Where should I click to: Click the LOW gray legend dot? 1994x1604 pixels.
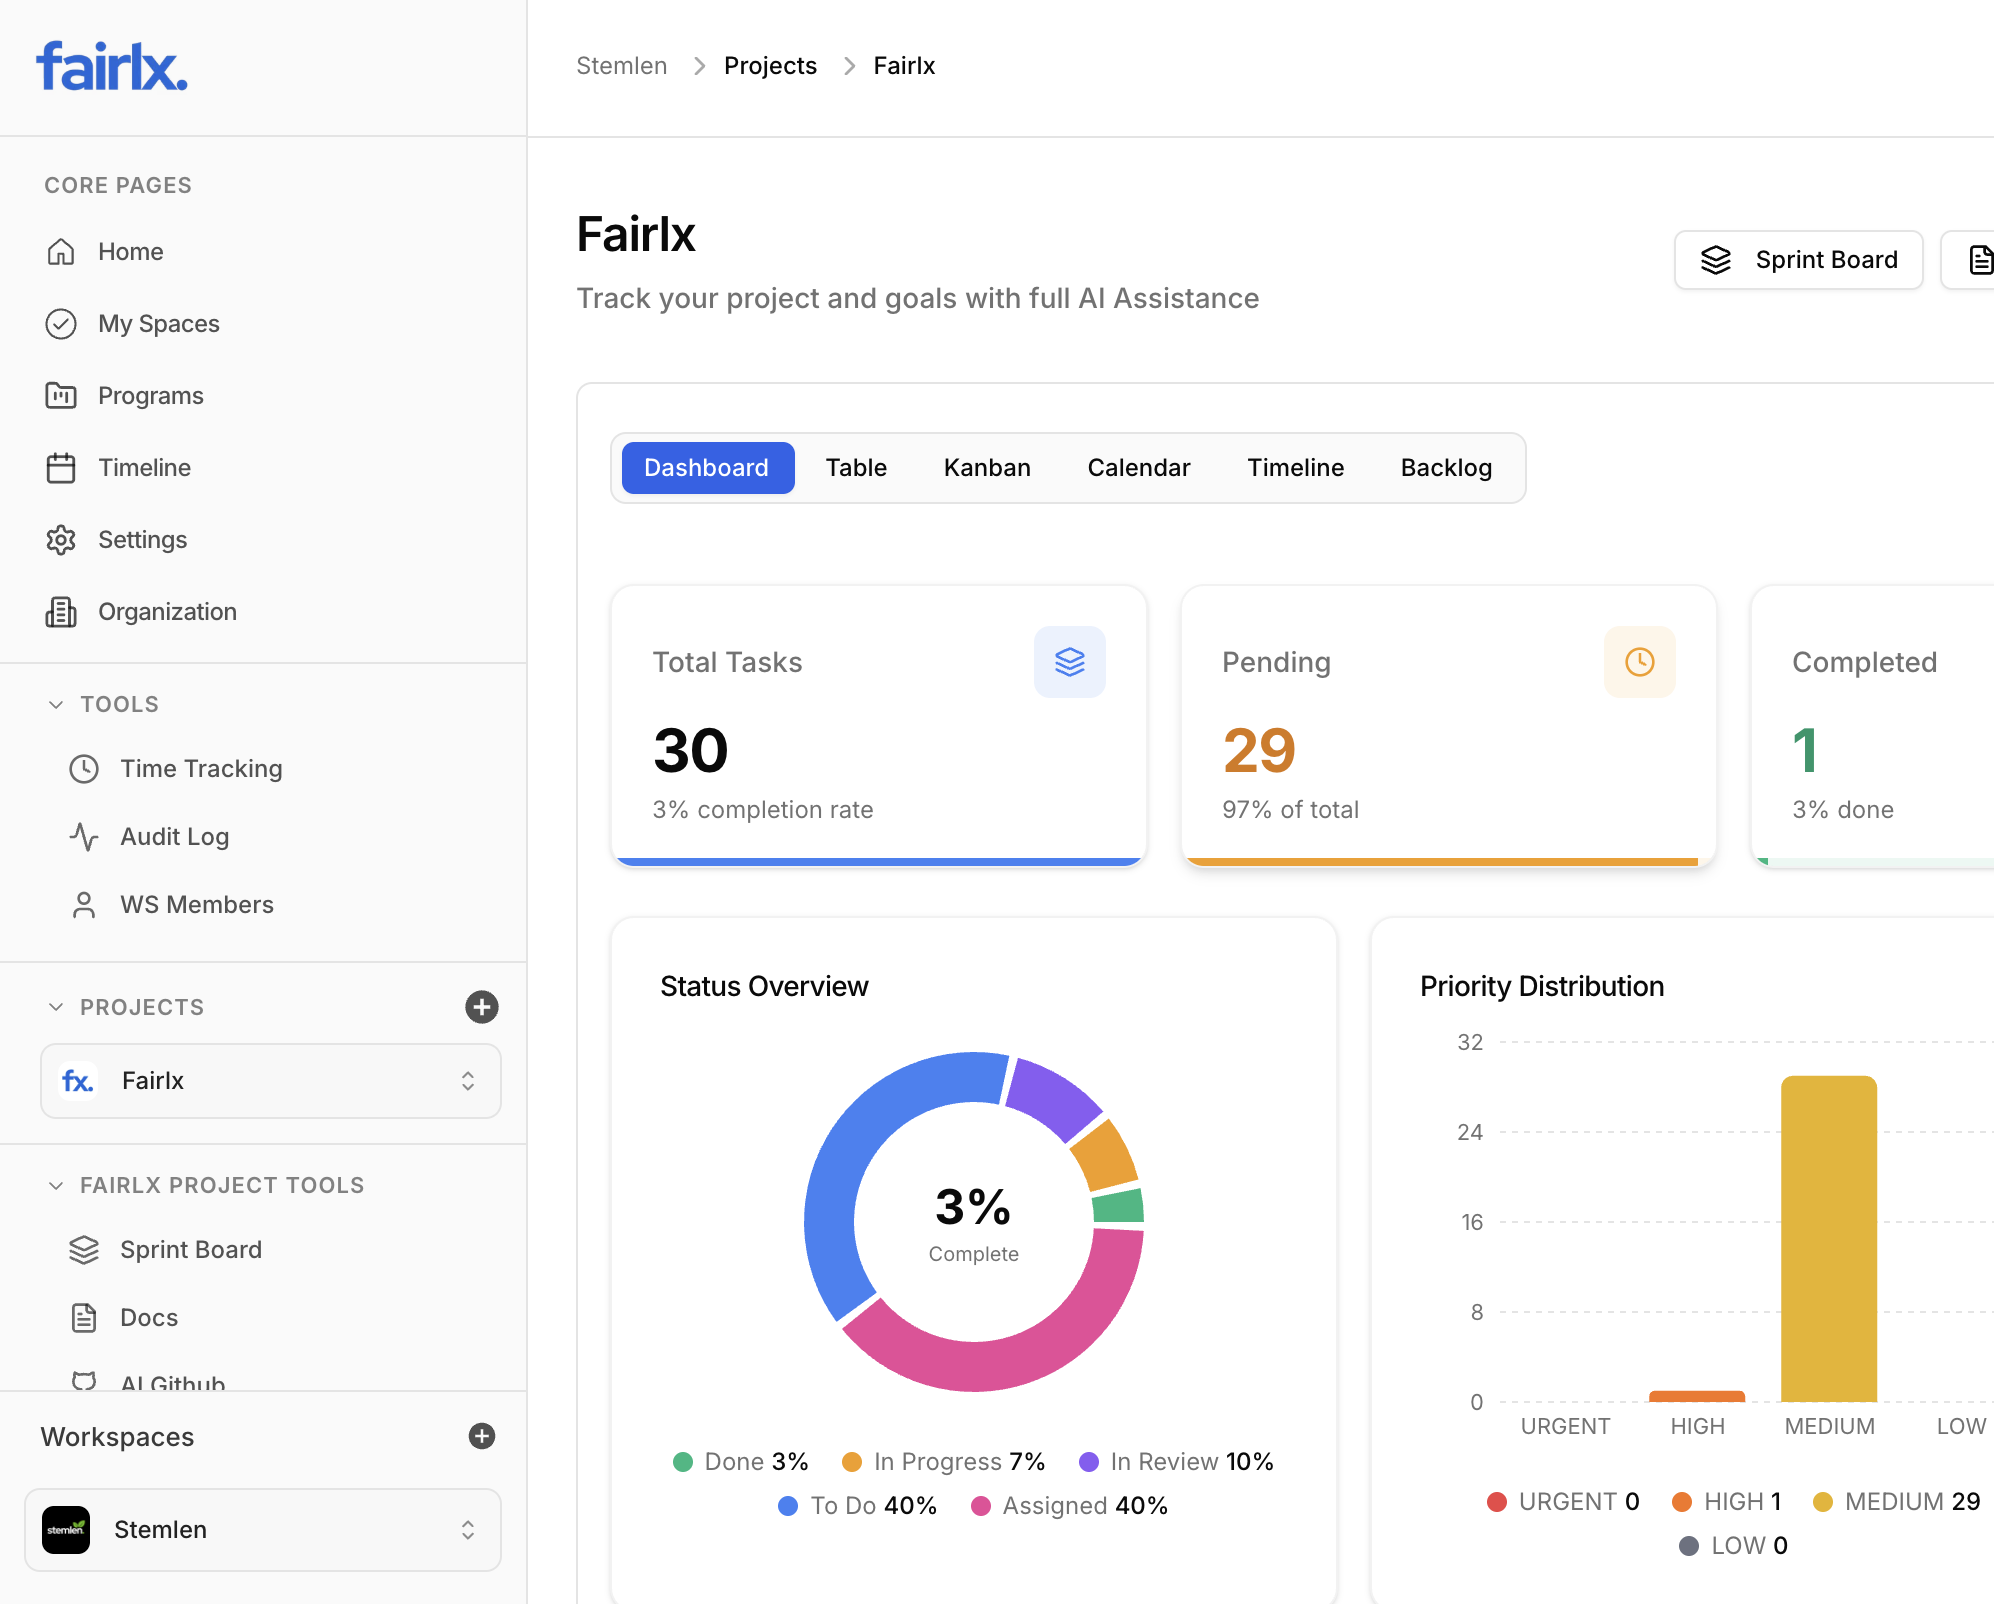coord(1689,1546)
